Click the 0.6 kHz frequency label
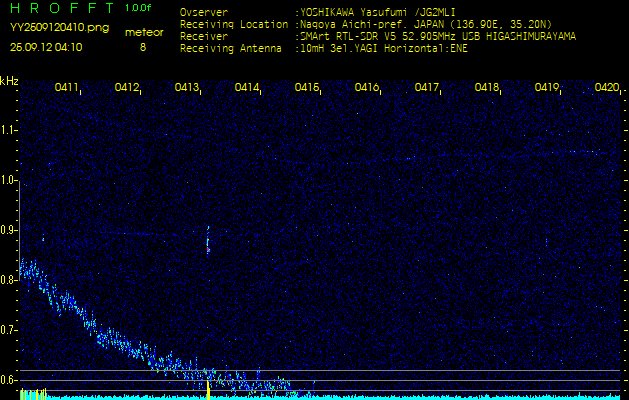The height and width of the screenshot is (400, 629). tap(9, 380)
